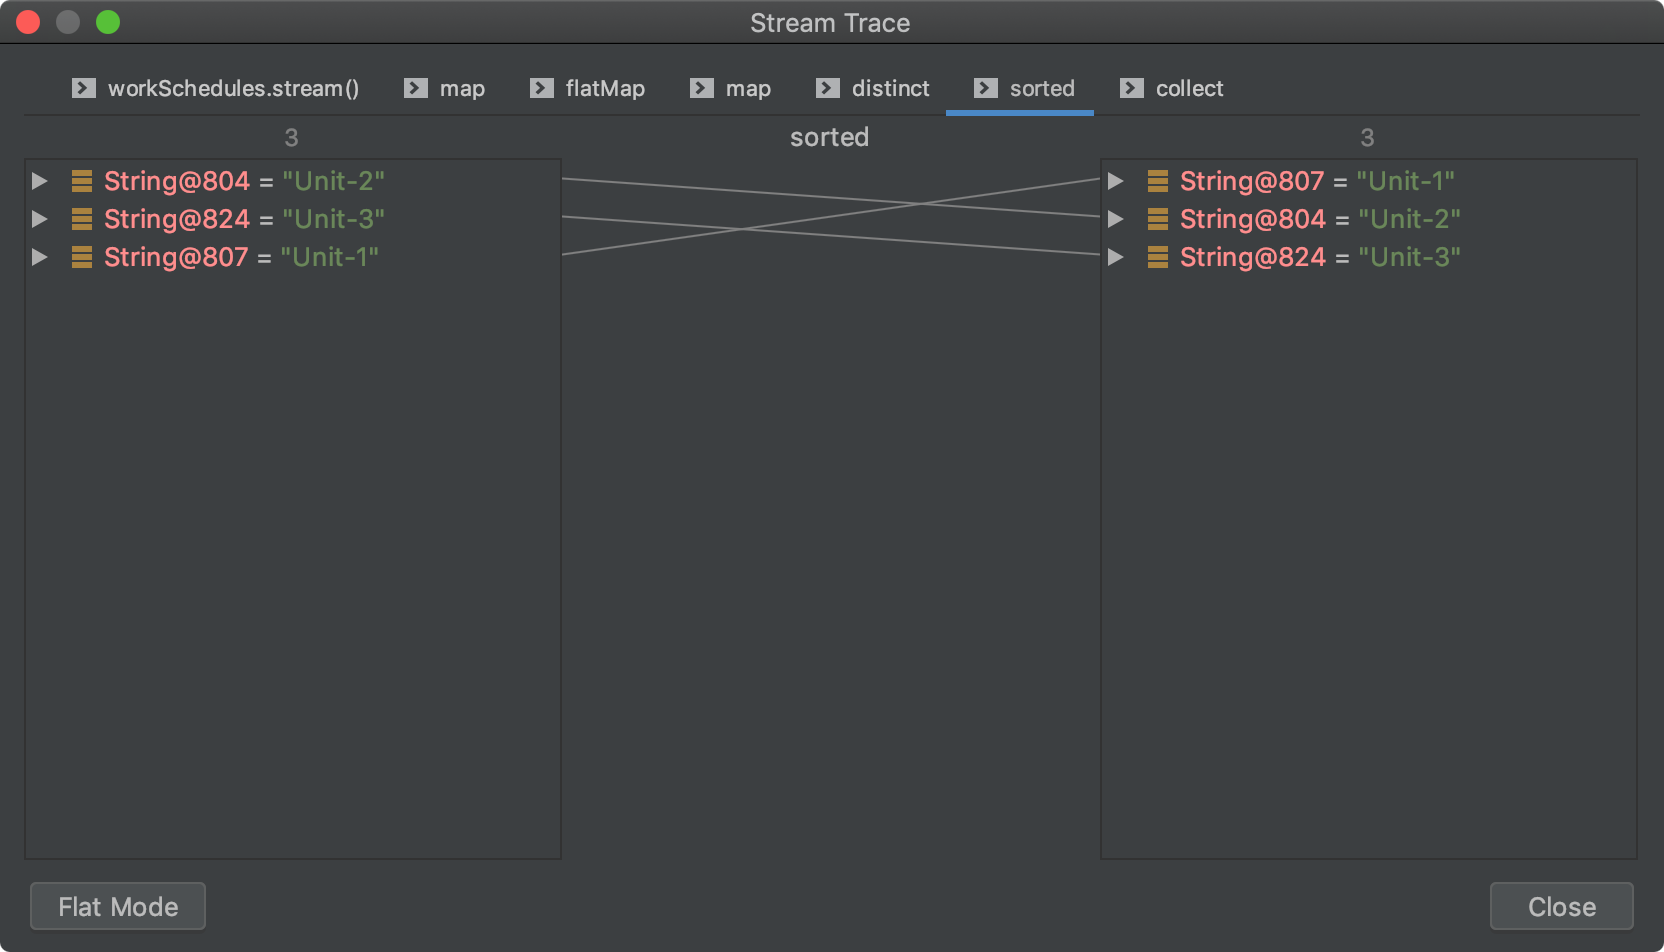Click the icon on the flatMap tab
This screenshot has height=952, width=1664.
point(542,89)
